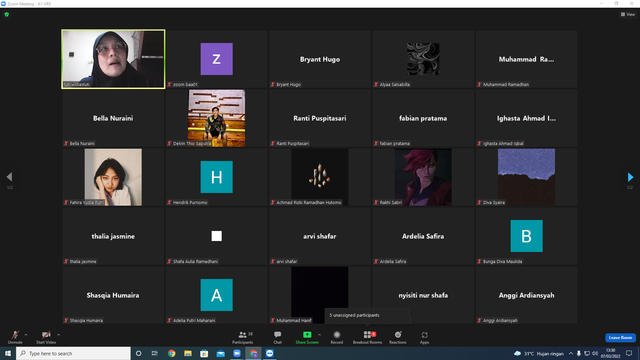The image size is (640, 360).
Task: Select Alyaa Salsabilla's swirl avatar tile
Action: click(x=423, y=59)
